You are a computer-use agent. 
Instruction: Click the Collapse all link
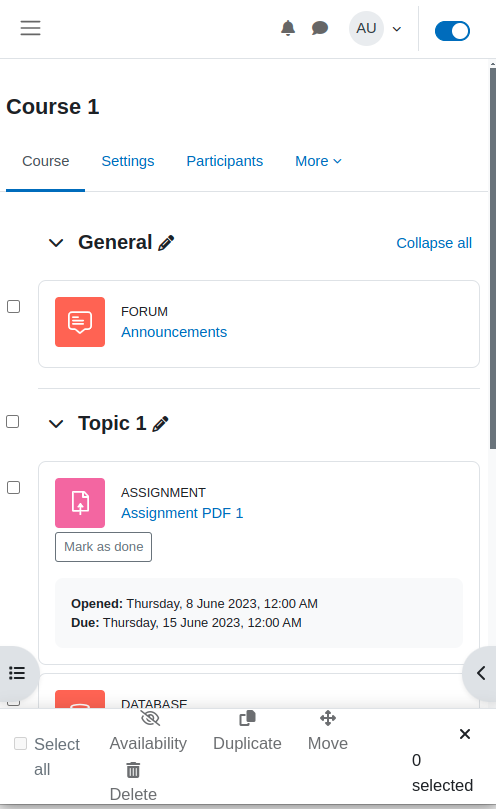(x=434, y=243)
